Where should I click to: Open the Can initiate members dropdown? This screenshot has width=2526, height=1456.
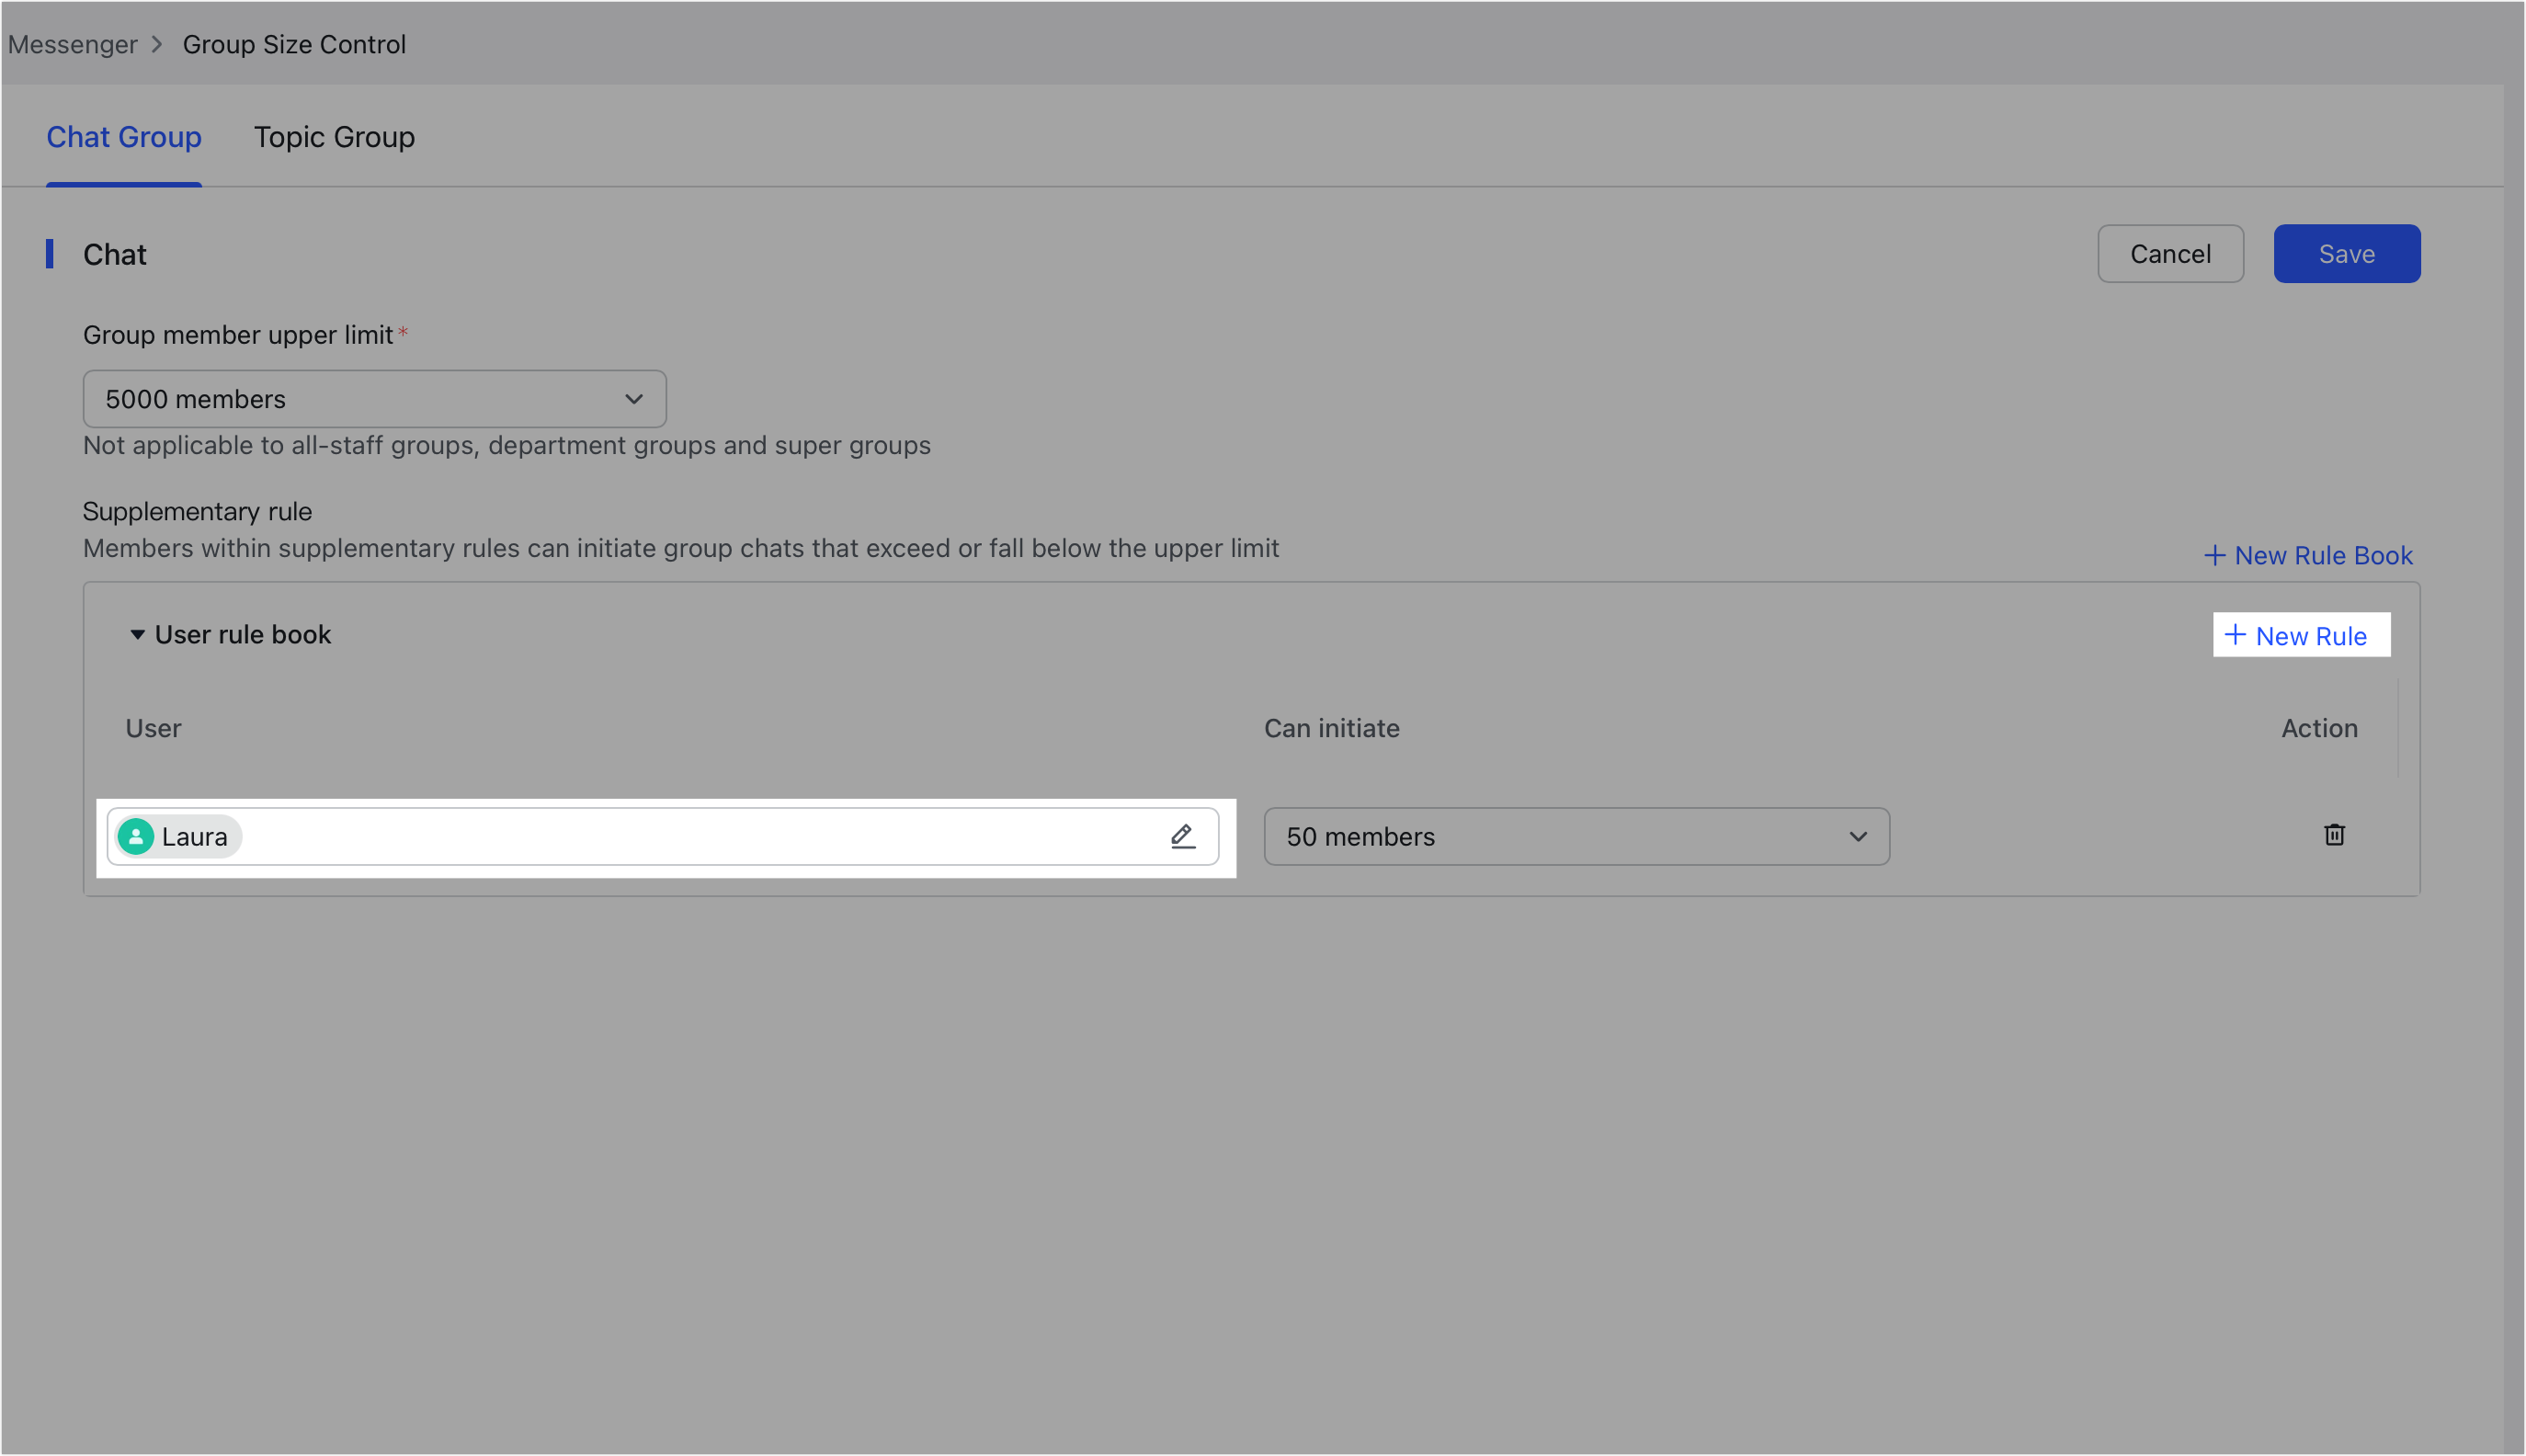(1575, 836)
